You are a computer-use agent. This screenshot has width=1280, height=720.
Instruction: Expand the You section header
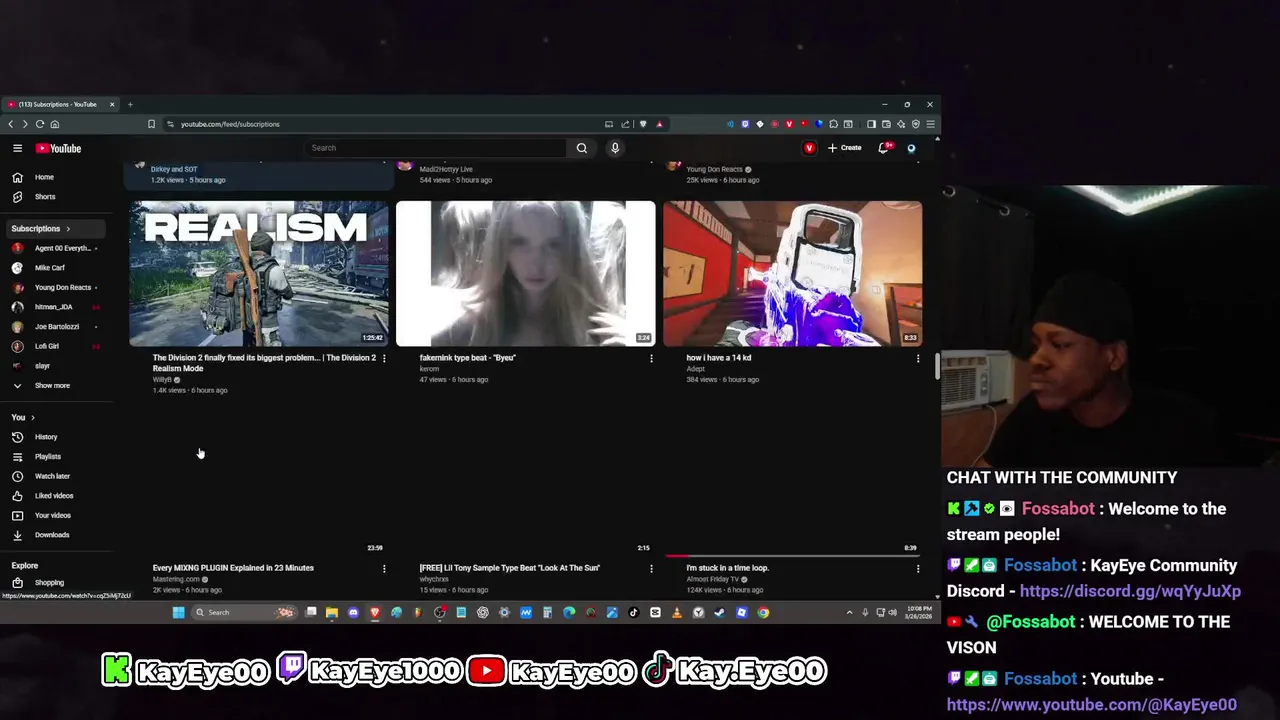[23, 417]
